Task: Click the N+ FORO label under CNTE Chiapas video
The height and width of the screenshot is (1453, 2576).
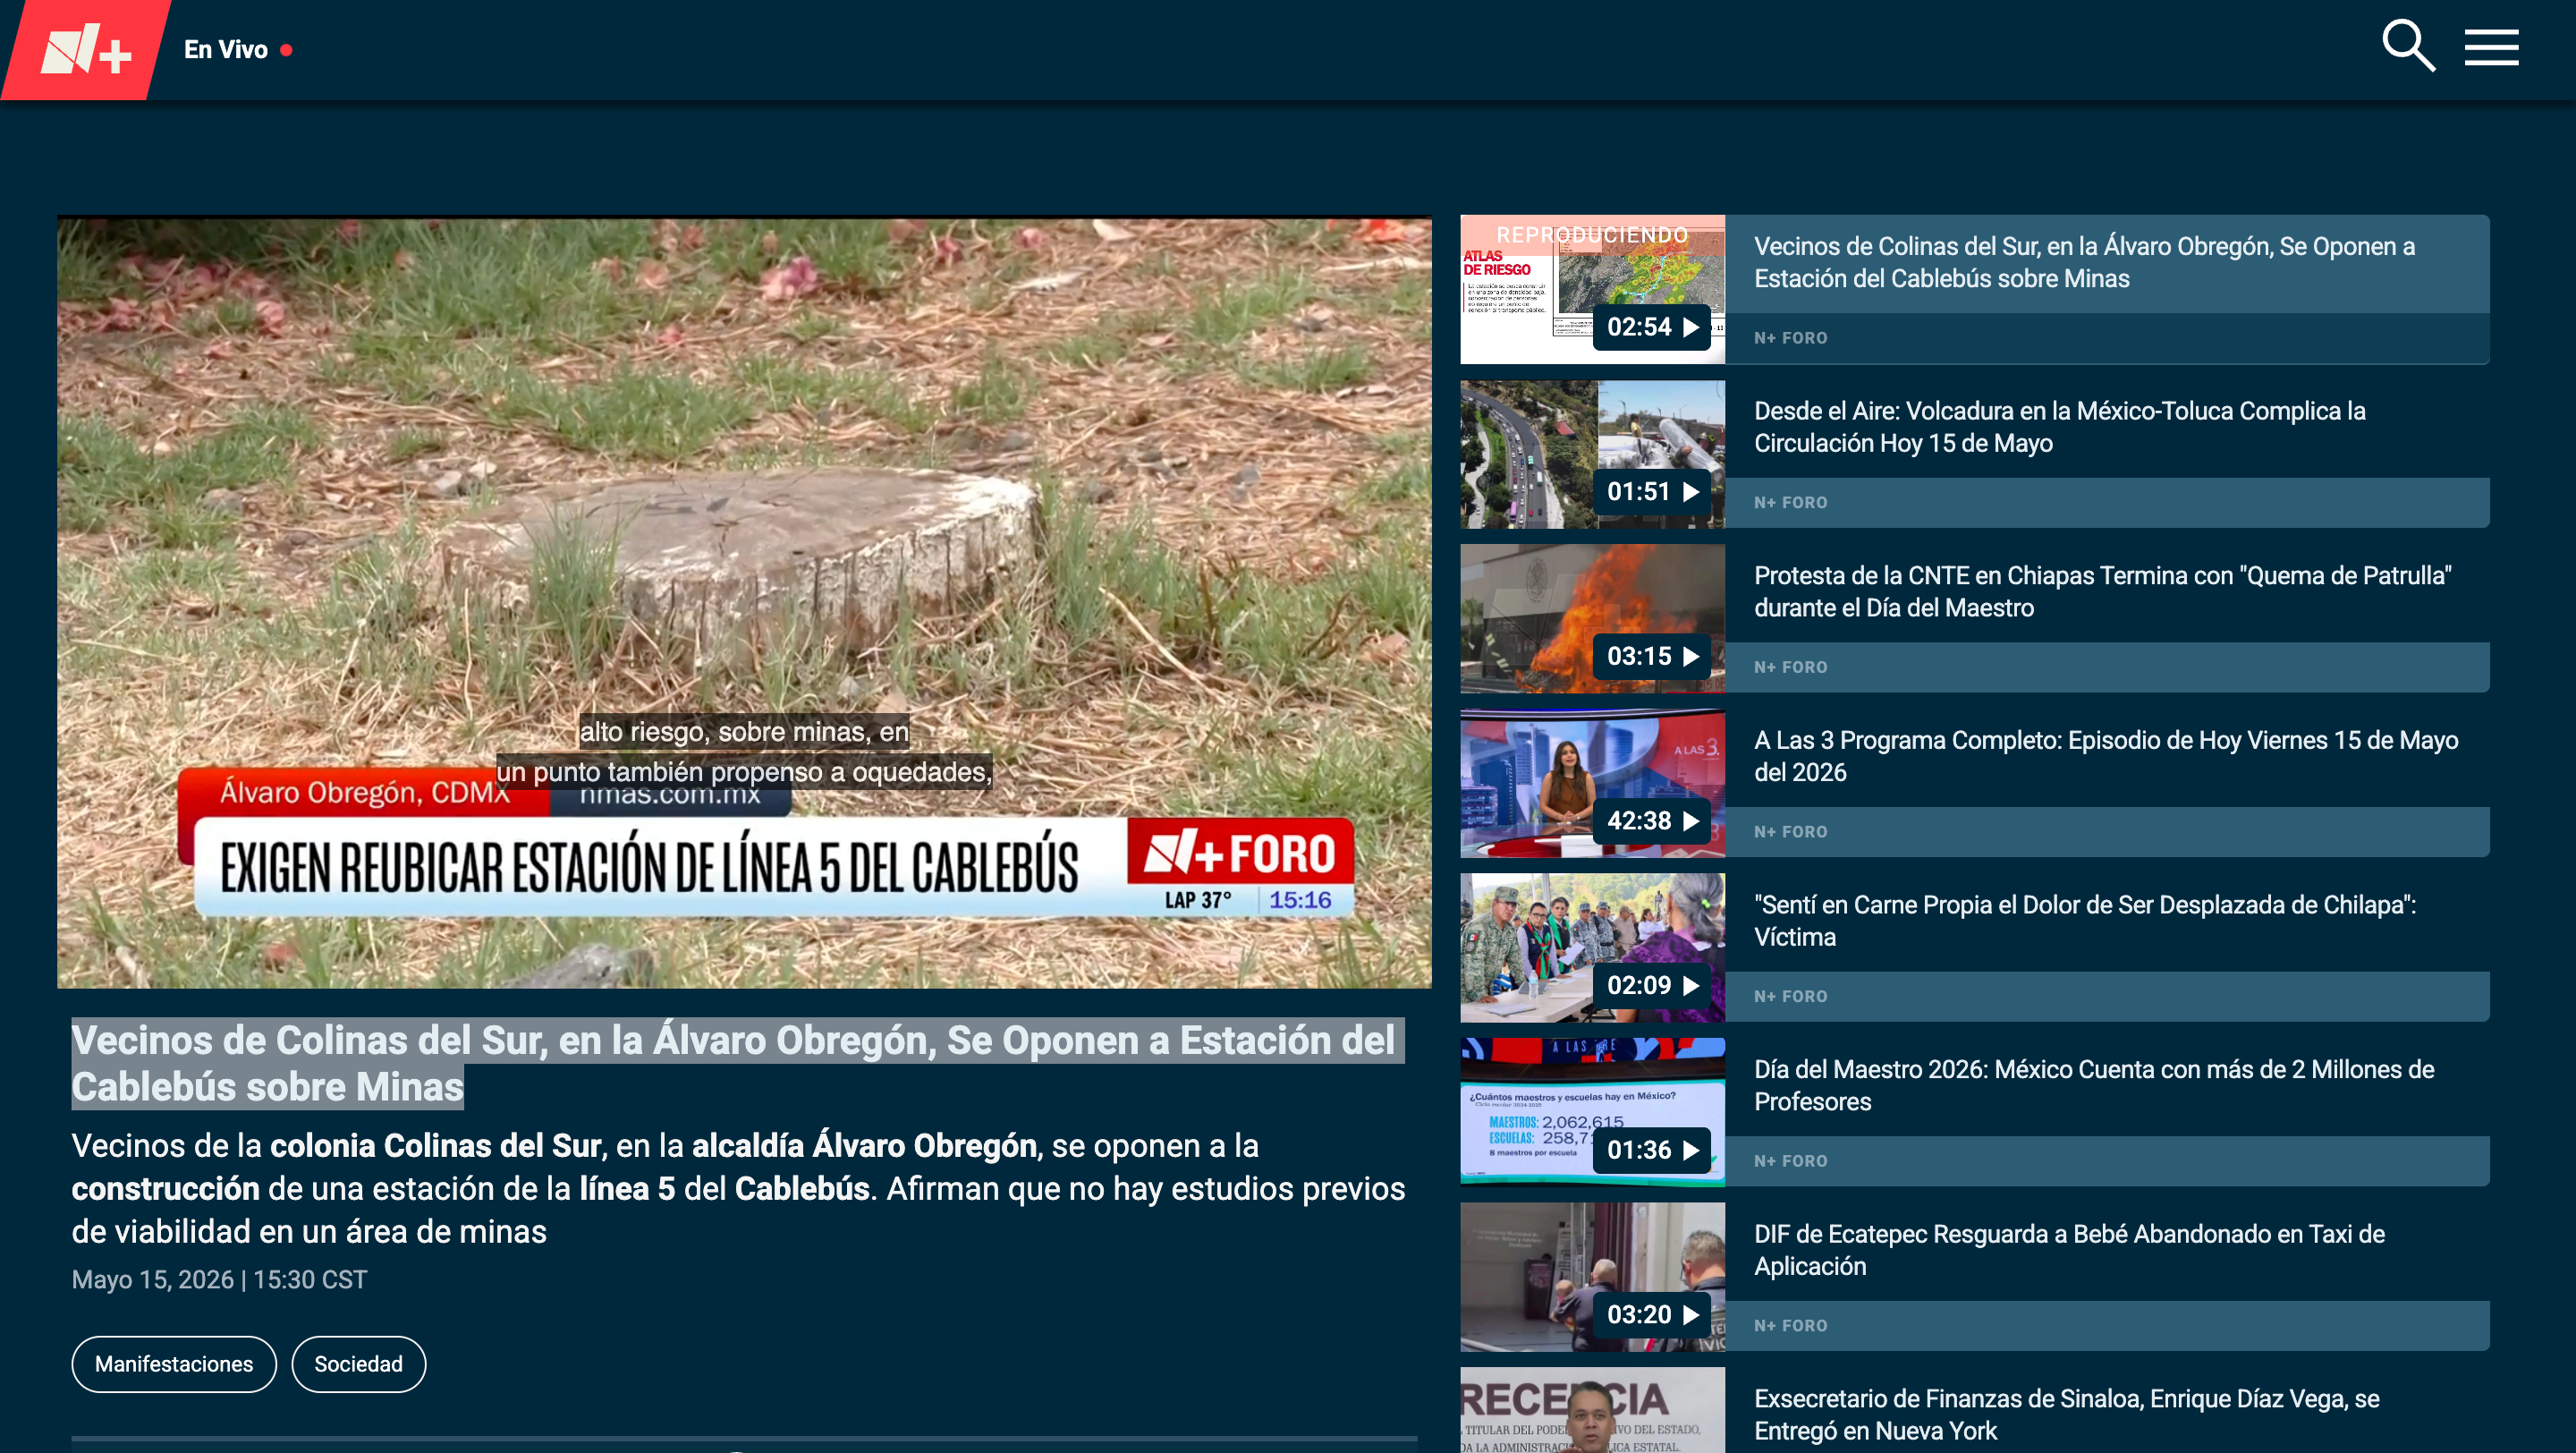Action: pos(1790,667)
